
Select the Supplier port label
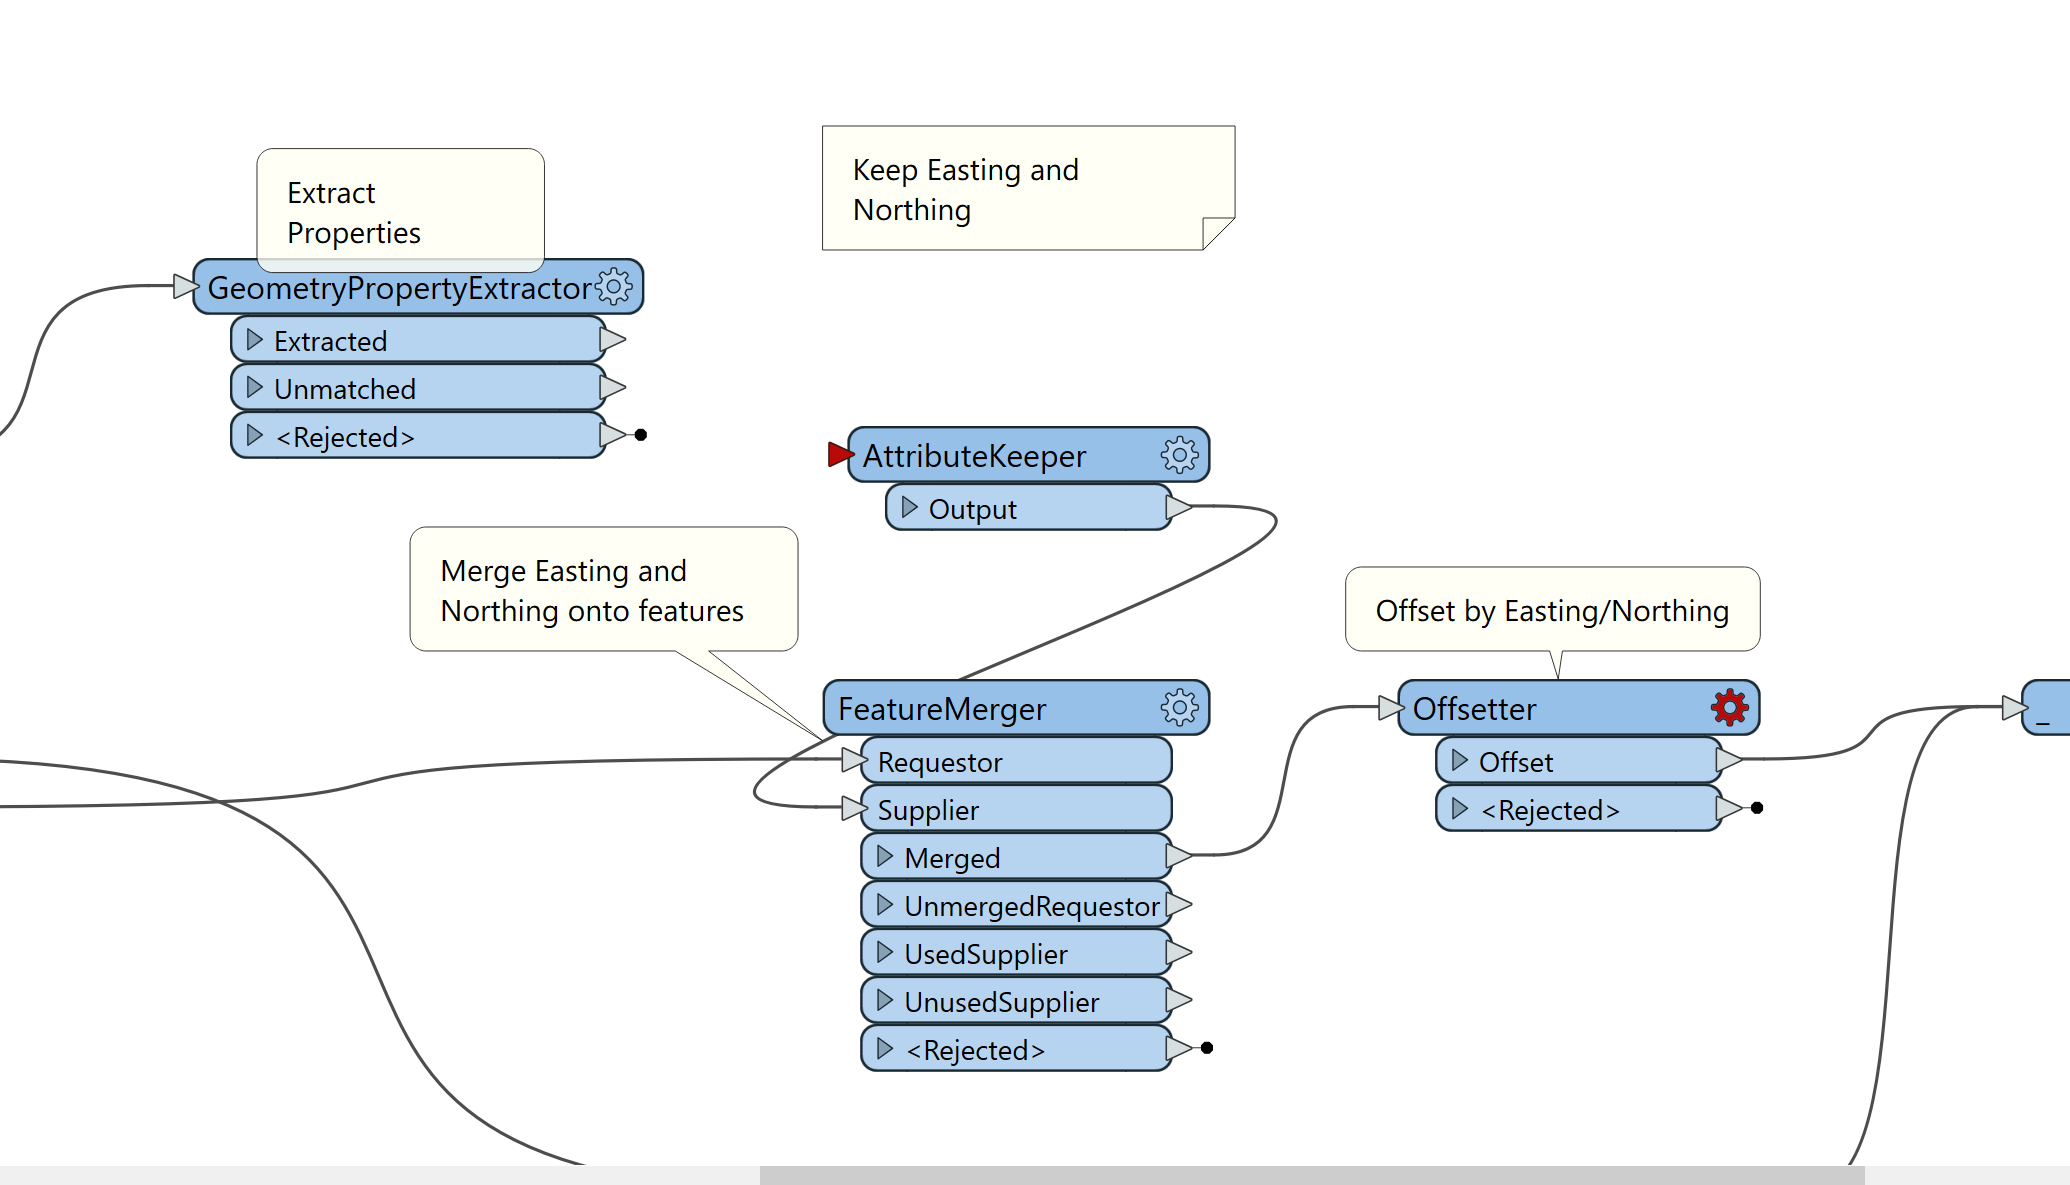coord(928,810)
